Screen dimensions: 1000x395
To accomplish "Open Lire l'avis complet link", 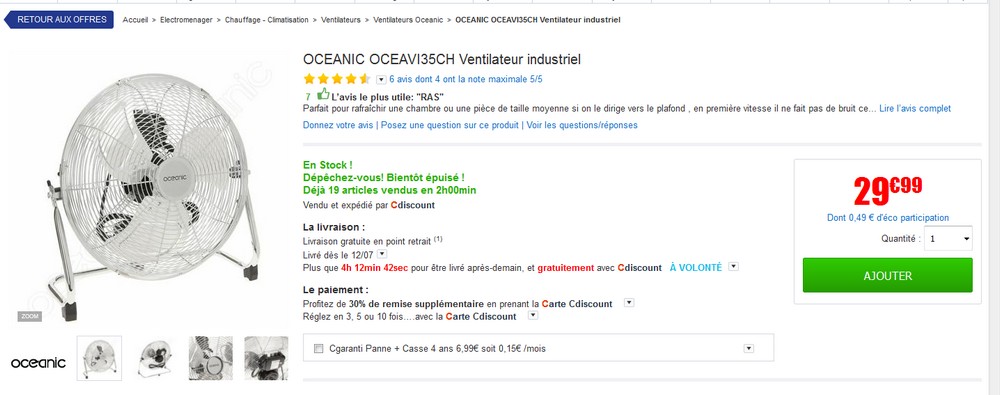I will pyautogui.click(x=915, y=108).
